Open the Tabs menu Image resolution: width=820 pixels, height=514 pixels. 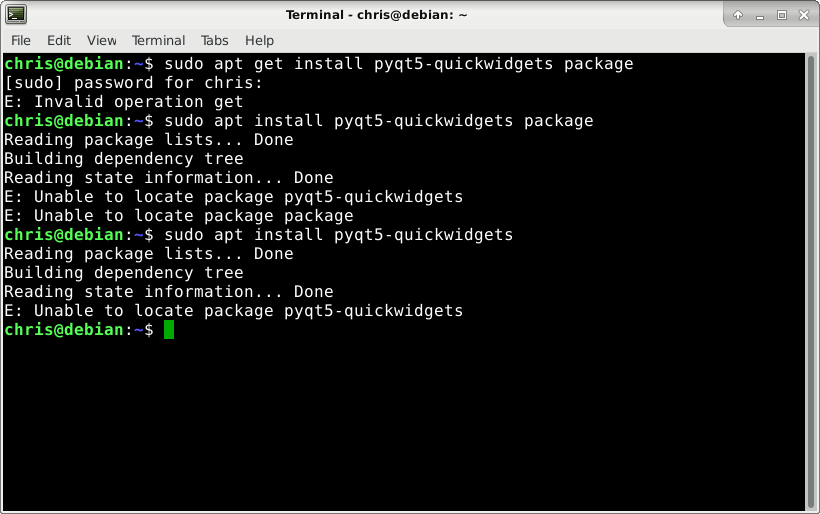[214, 40]
